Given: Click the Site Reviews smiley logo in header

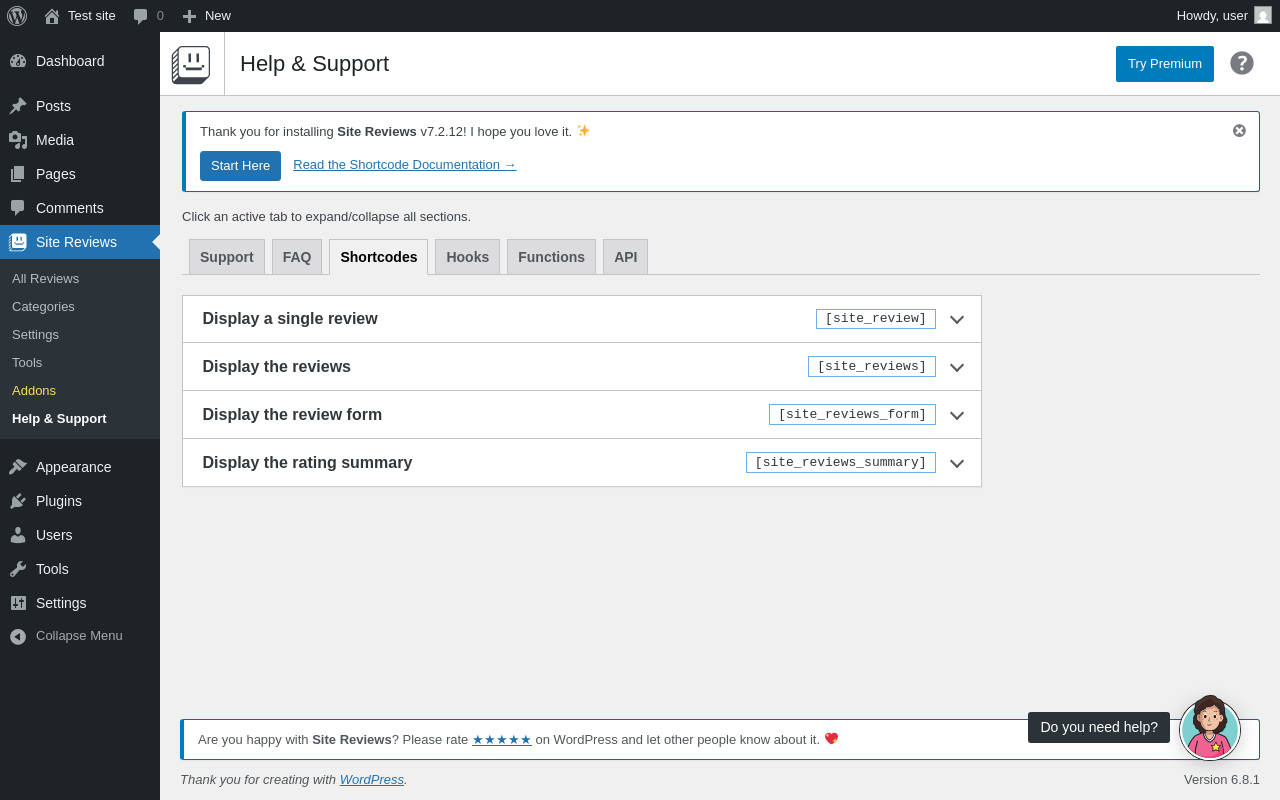Looking at the screenshot, I should [x=191, y=64].
